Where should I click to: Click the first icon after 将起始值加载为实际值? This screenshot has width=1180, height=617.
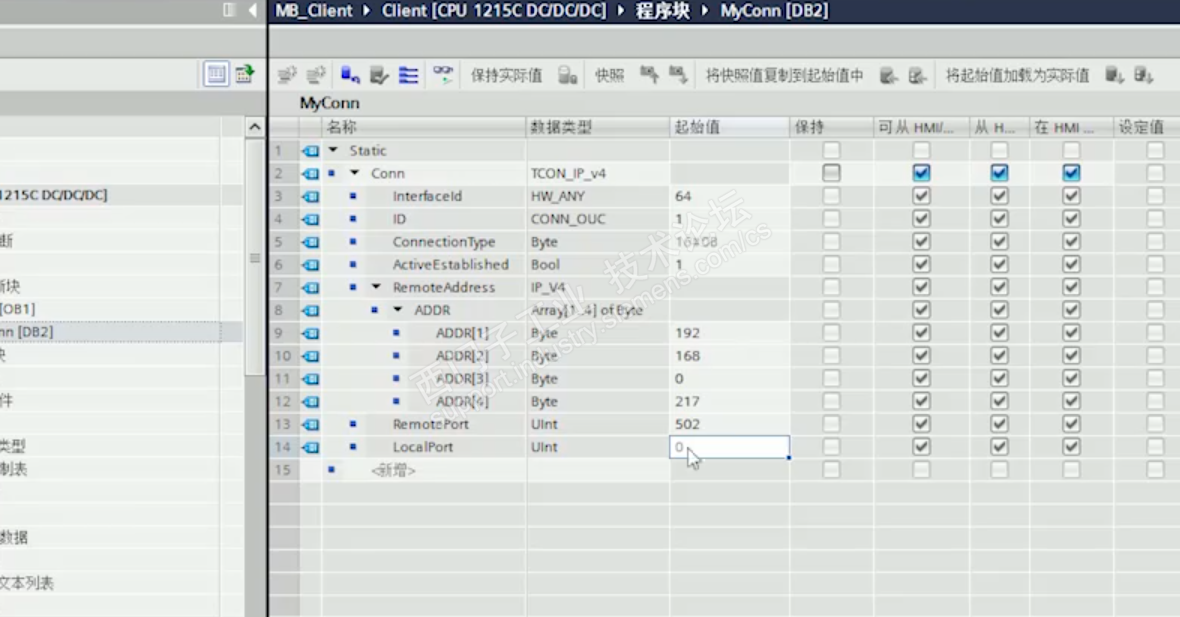click(x=1114, y=74)
